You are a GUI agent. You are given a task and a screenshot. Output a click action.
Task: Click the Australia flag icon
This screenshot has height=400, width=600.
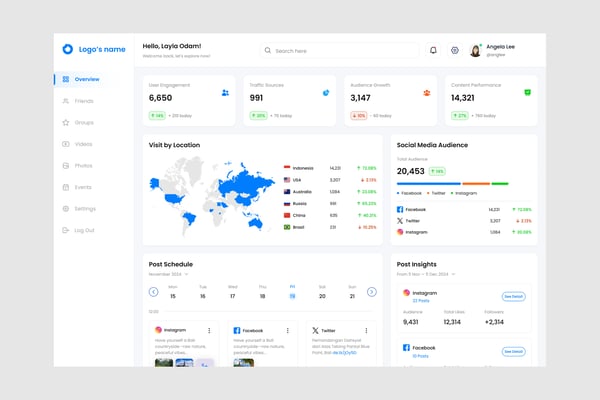pos(287,191)
